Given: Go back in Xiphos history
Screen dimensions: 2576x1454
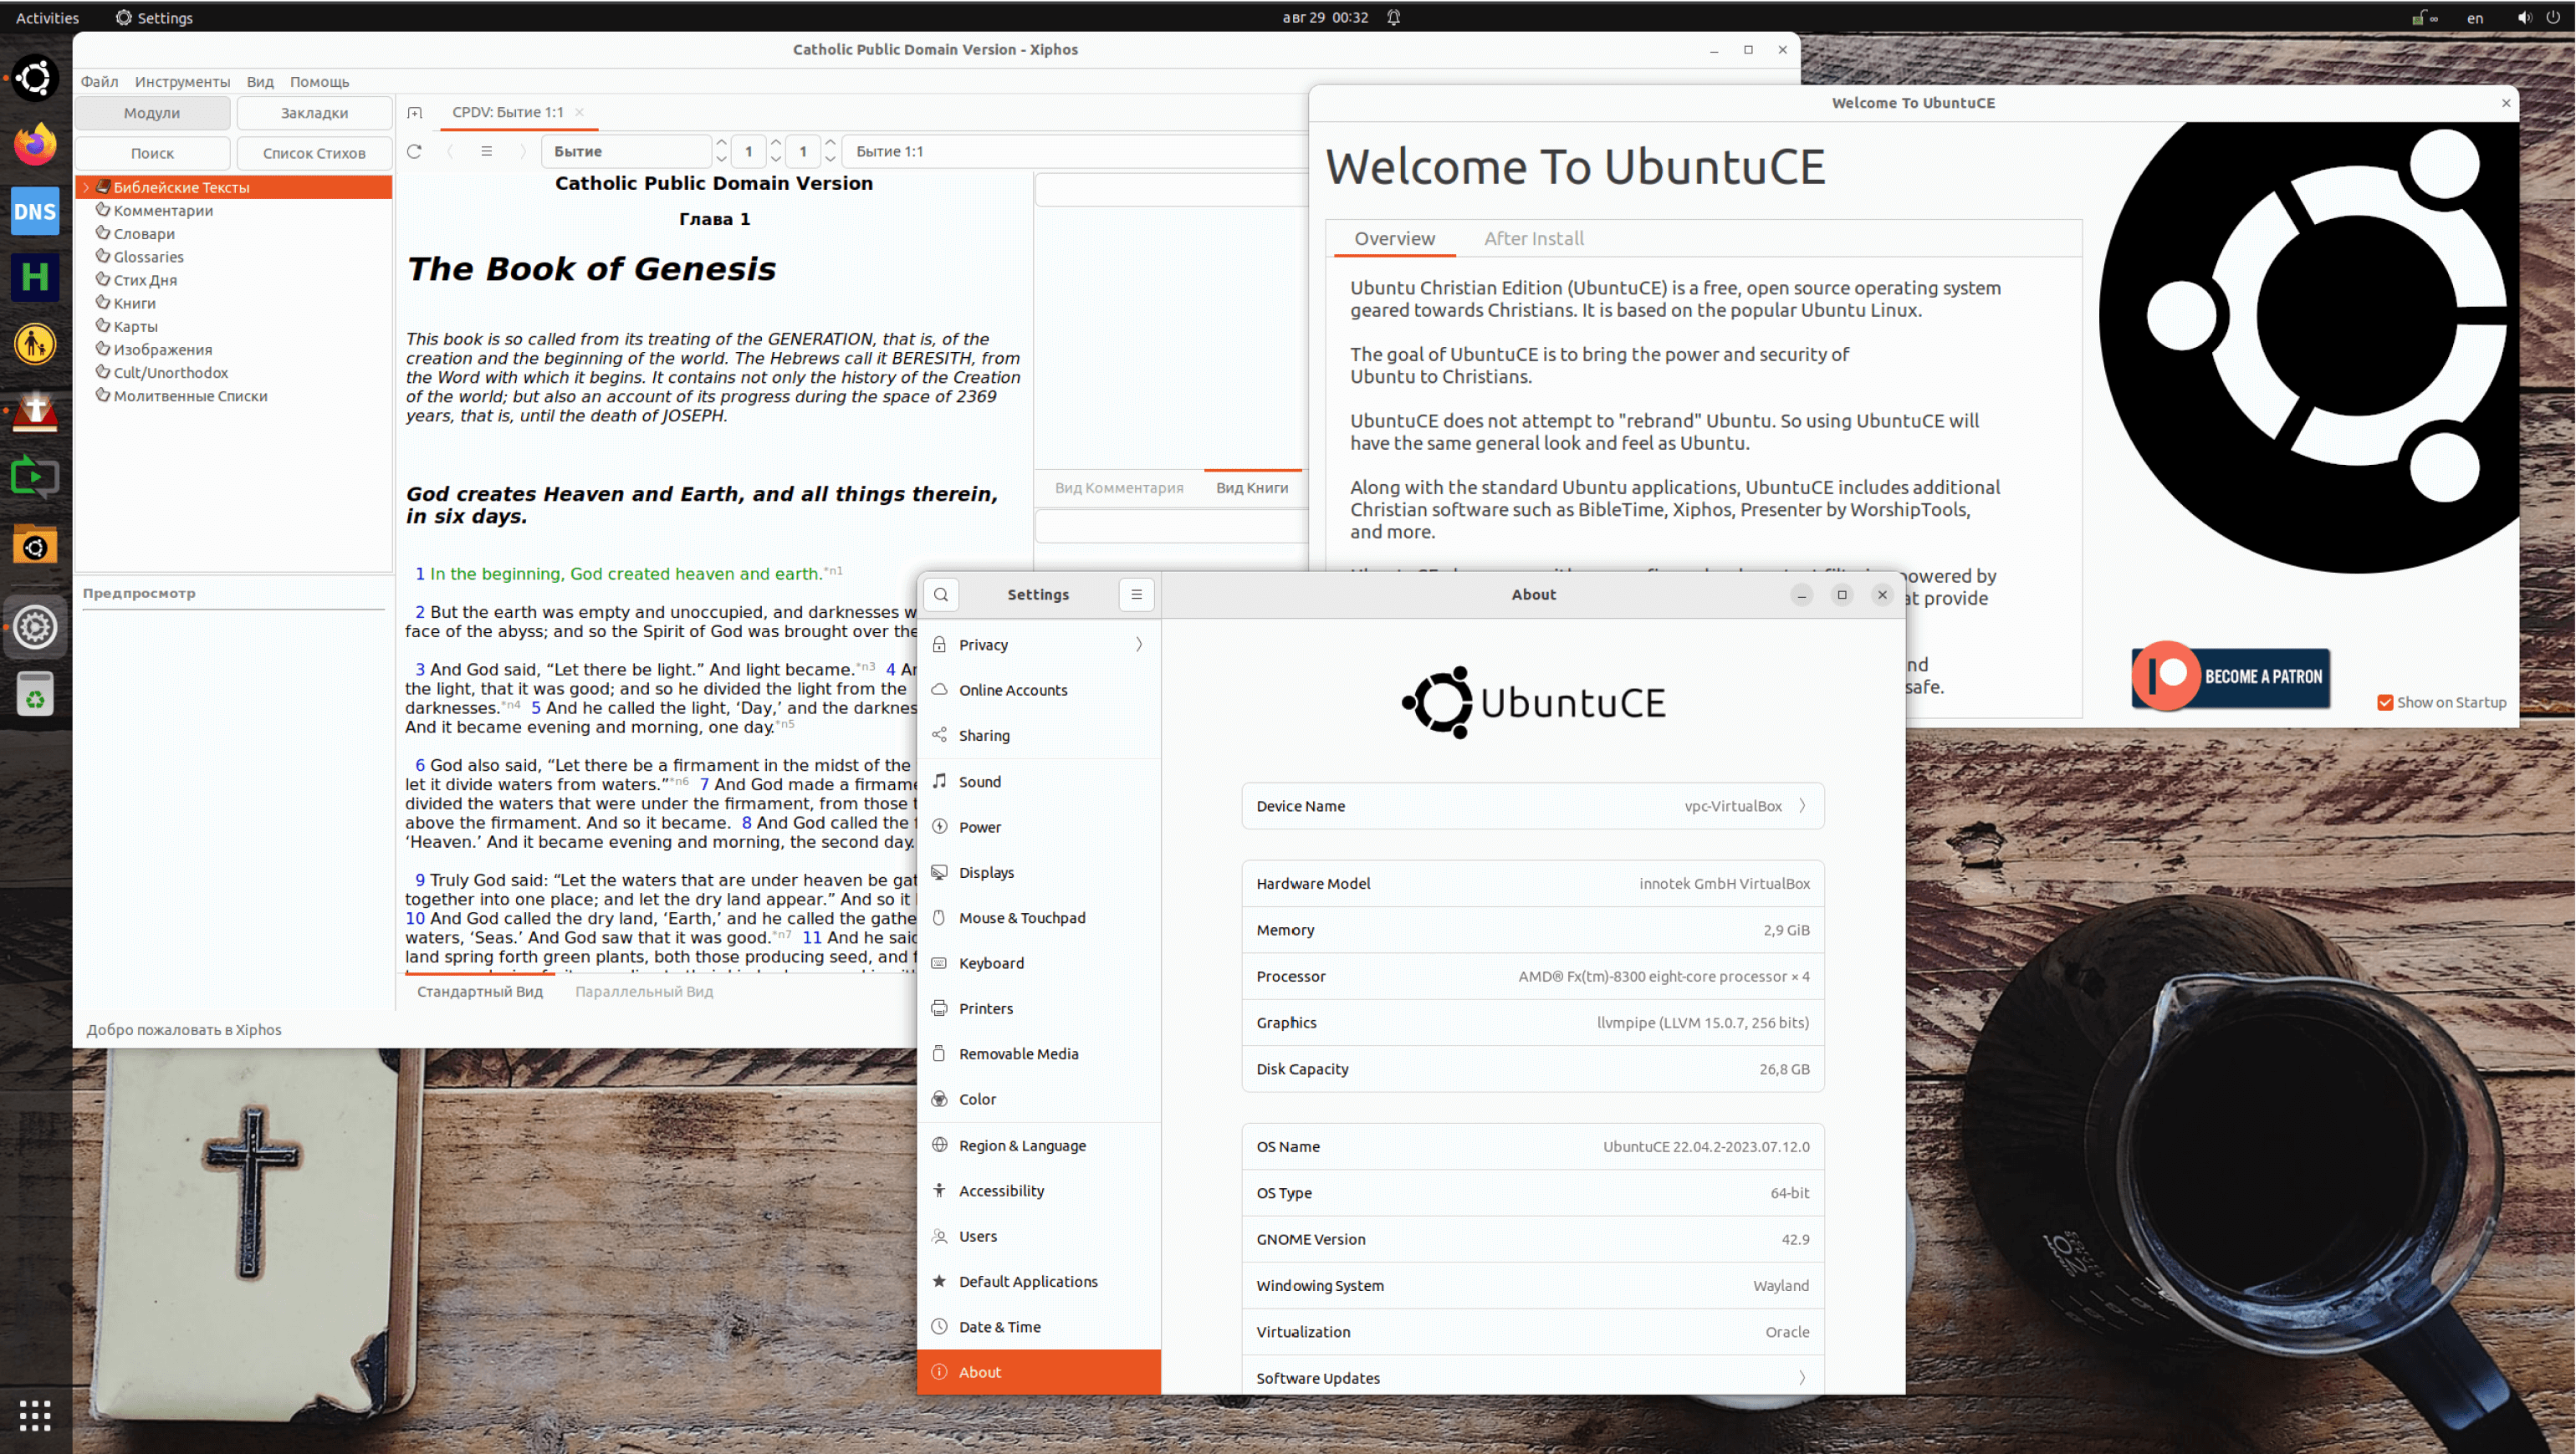Looking at the screenshot, I should coord(451,151).
